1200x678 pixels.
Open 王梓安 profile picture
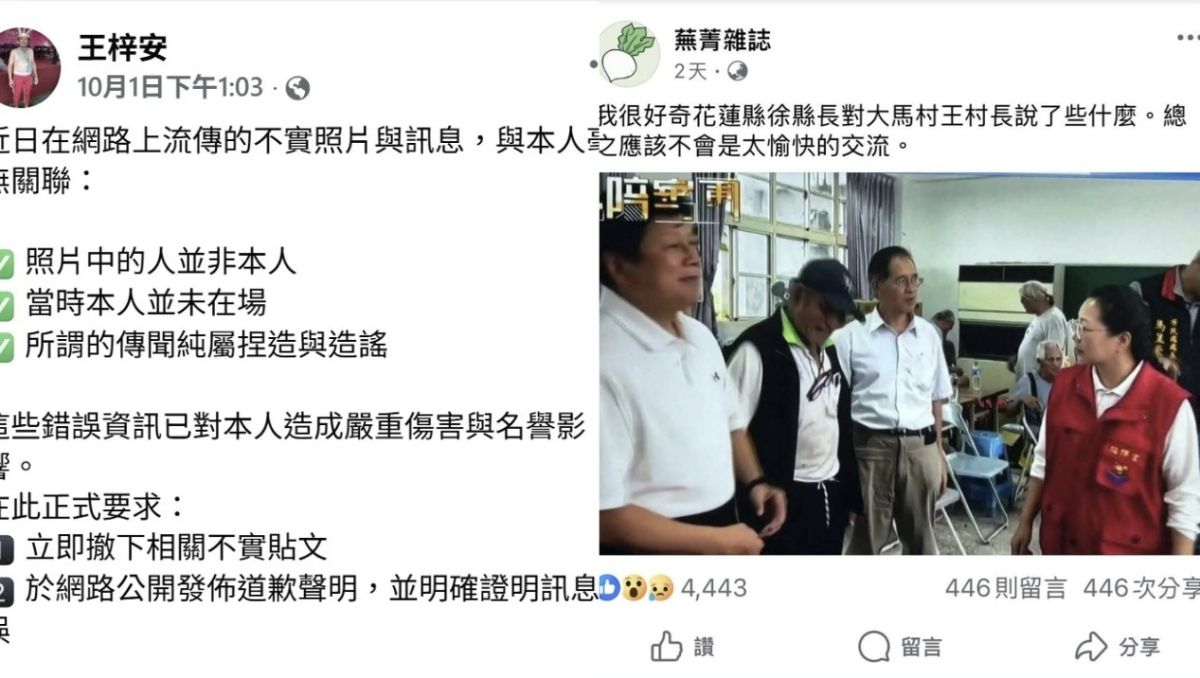[x=29, y=67]
